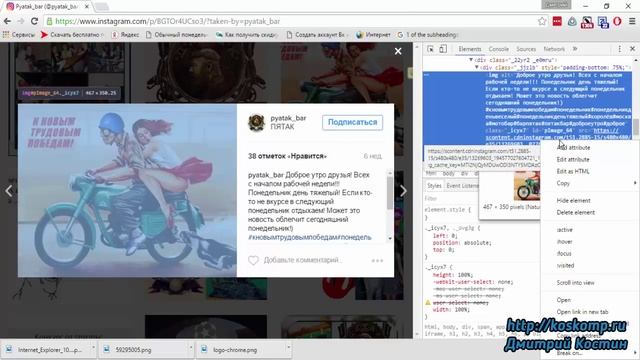640x360 pixels.
Task: Switch to the Console tab
Action: pyautogui.click(x=498, y=49)
